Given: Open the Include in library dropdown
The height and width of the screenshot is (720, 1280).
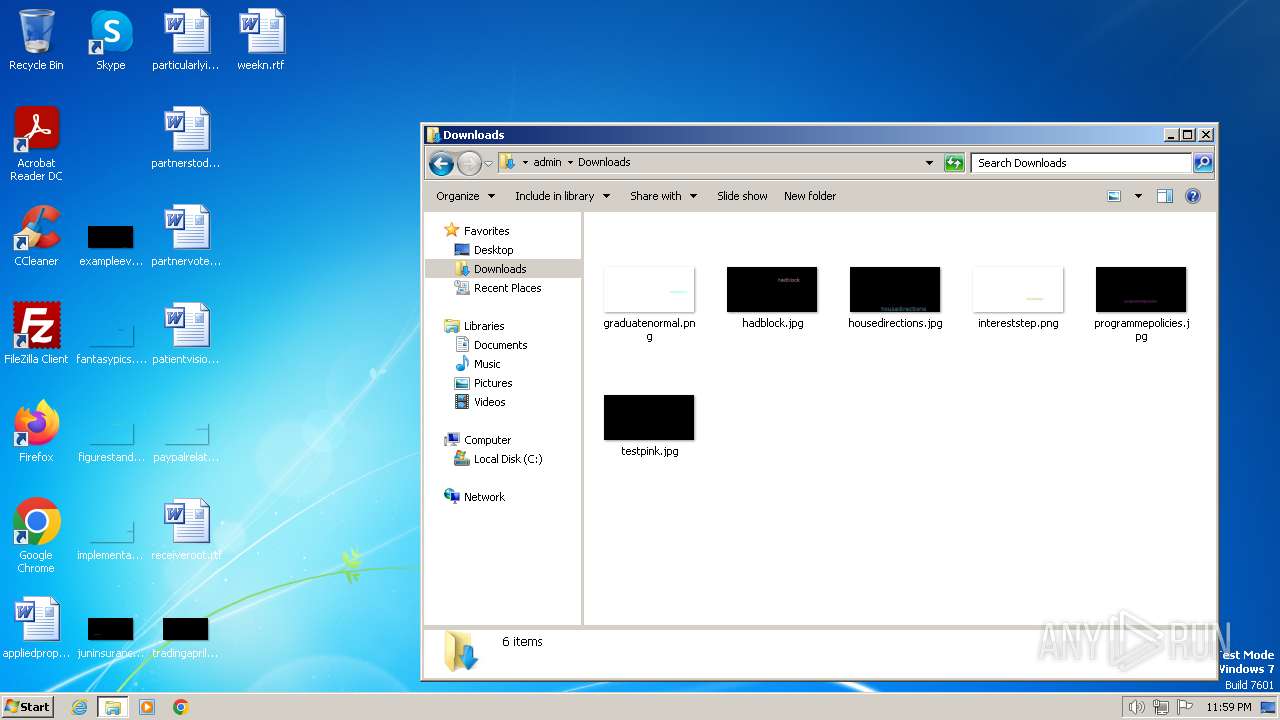Looking at the screenshot, I should [562, 196].
